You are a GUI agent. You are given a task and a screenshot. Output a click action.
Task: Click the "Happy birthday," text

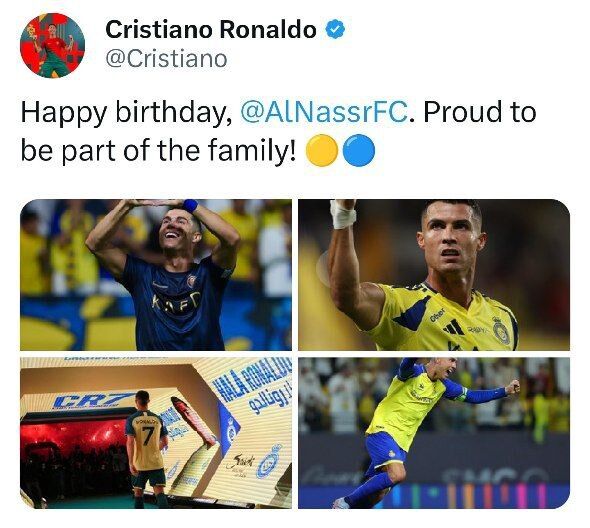pyautogui.click(x=127, y=113)
